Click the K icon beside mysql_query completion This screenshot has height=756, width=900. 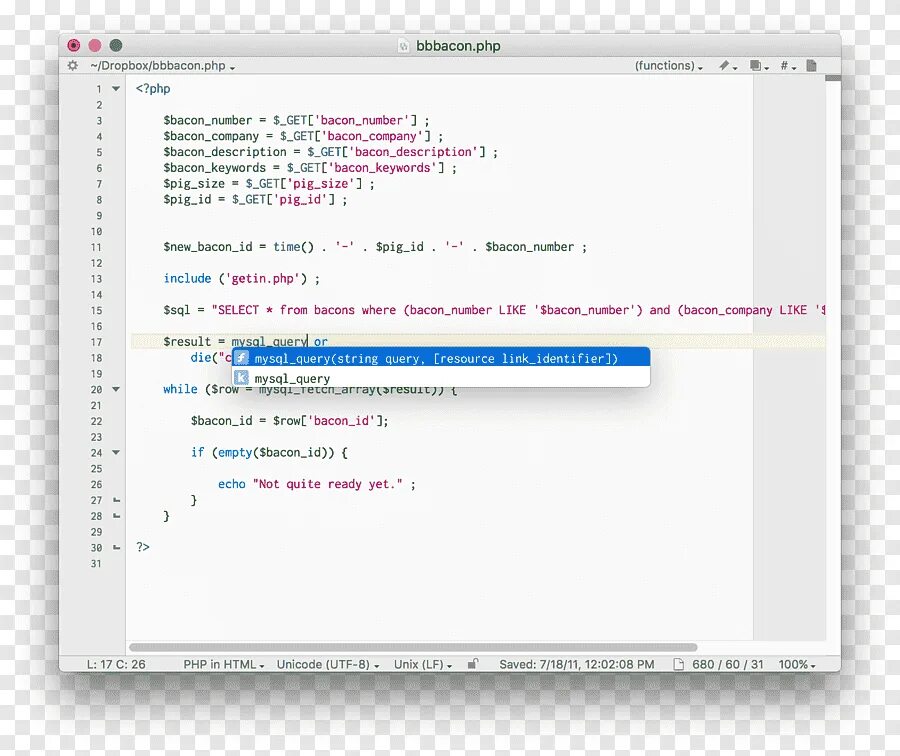click(x=242, y=378)
